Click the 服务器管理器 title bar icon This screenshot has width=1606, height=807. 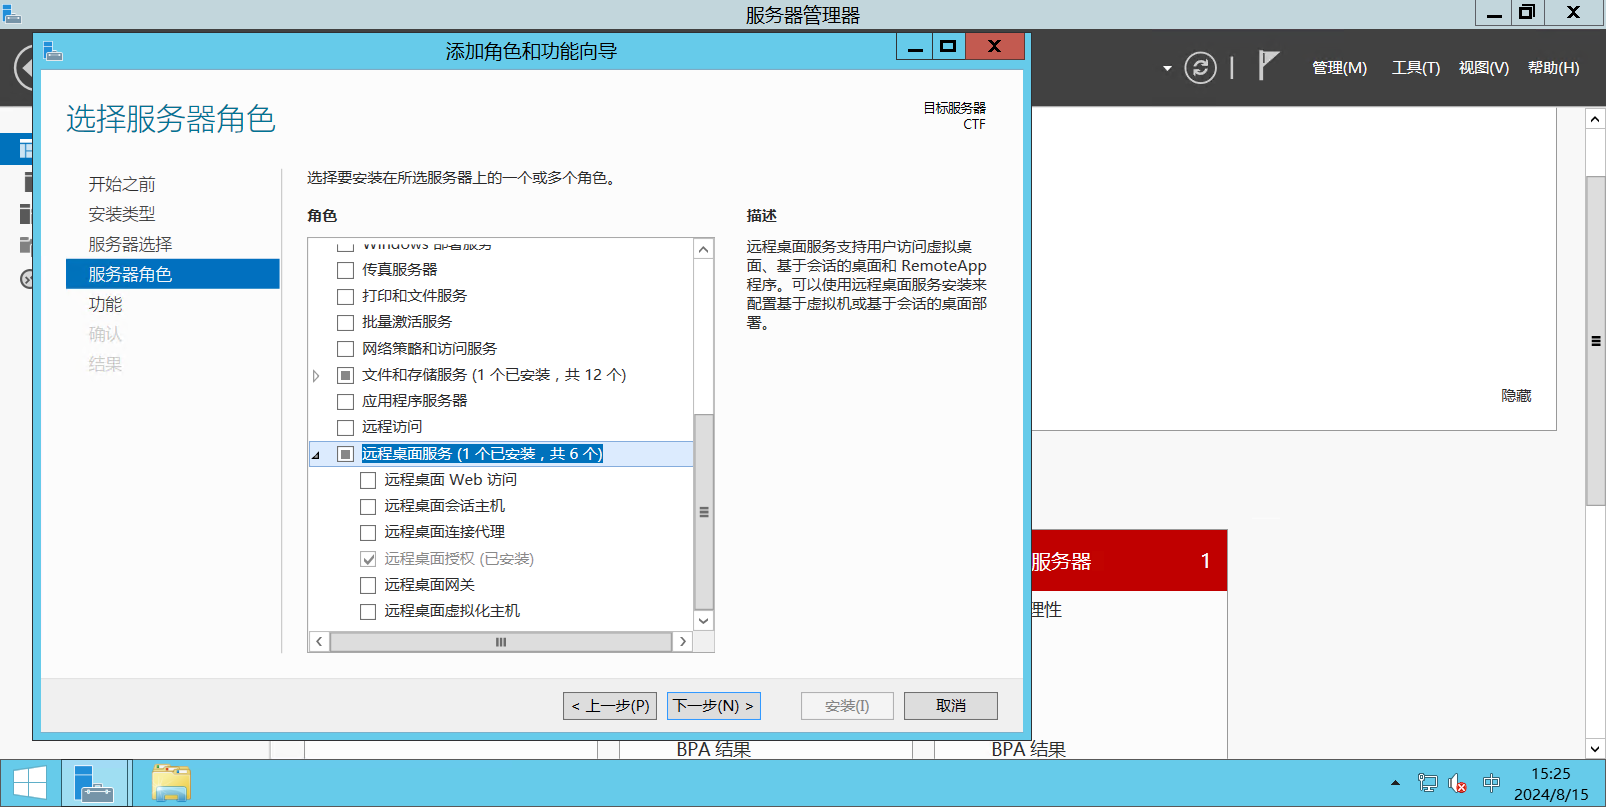[12, 13]
